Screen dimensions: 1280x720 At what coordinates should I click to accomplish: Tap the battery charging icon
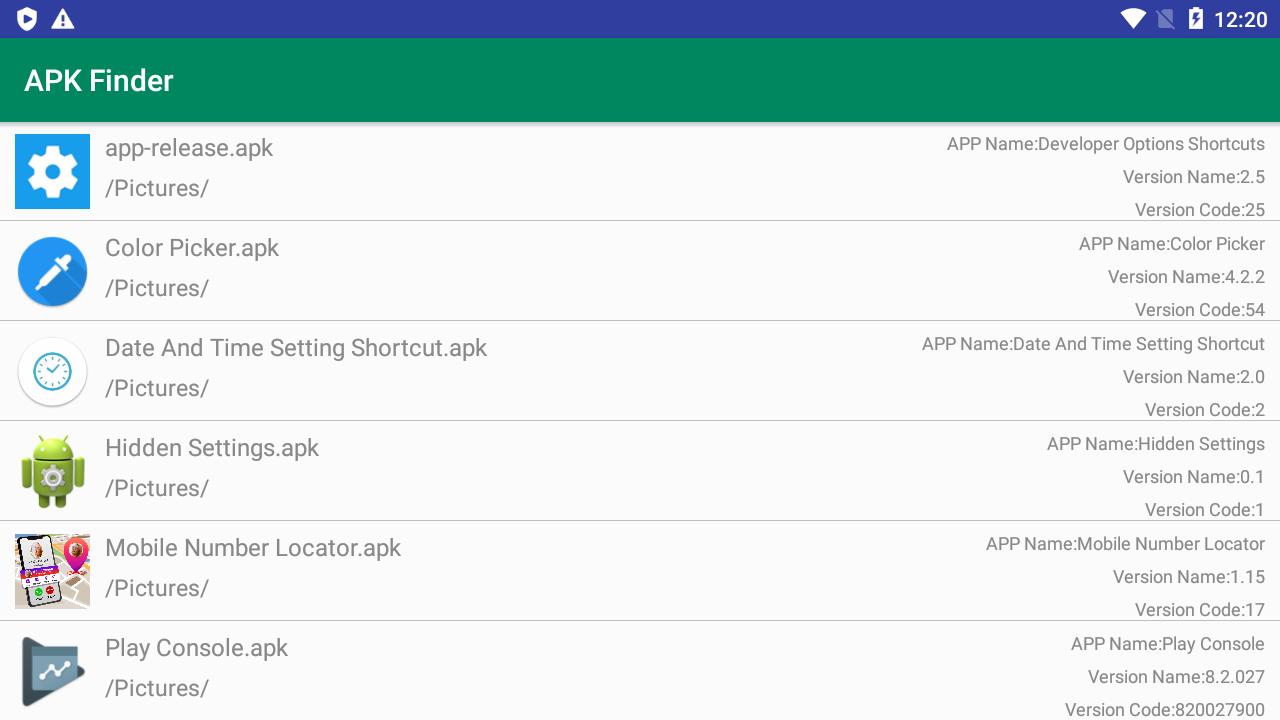point(1196,19)
